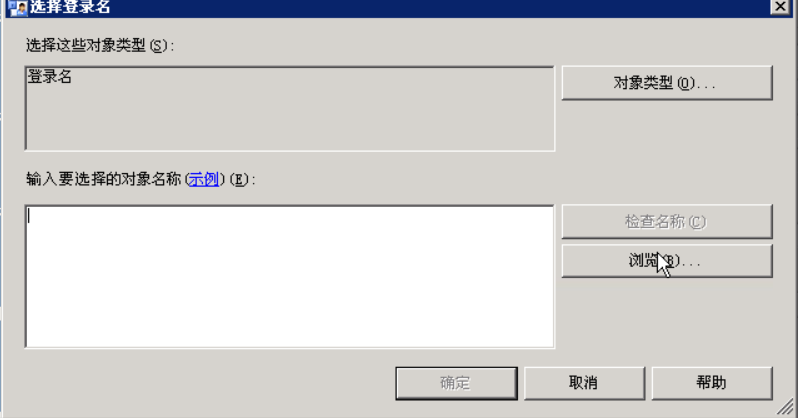Screen dimensions: 798x418
Task: Select the 登录名 entry in object types list
Action: 49,77
